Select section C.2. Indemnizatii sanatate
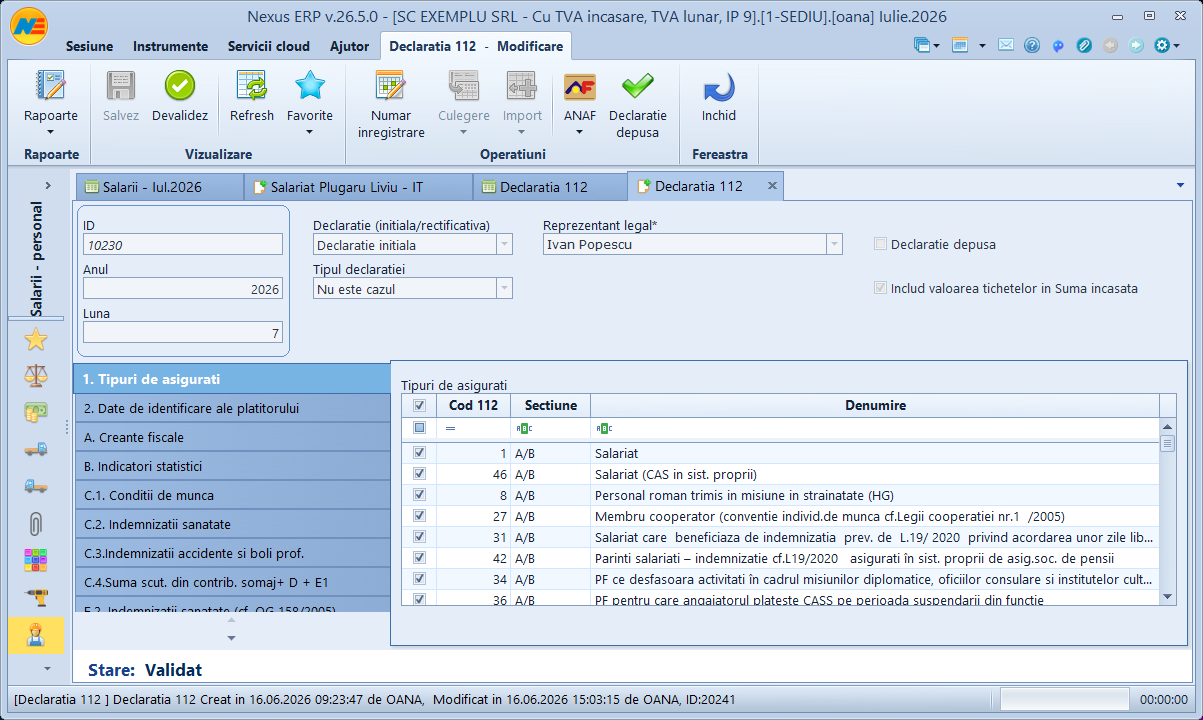The image size is (1203, 720). 231,524
